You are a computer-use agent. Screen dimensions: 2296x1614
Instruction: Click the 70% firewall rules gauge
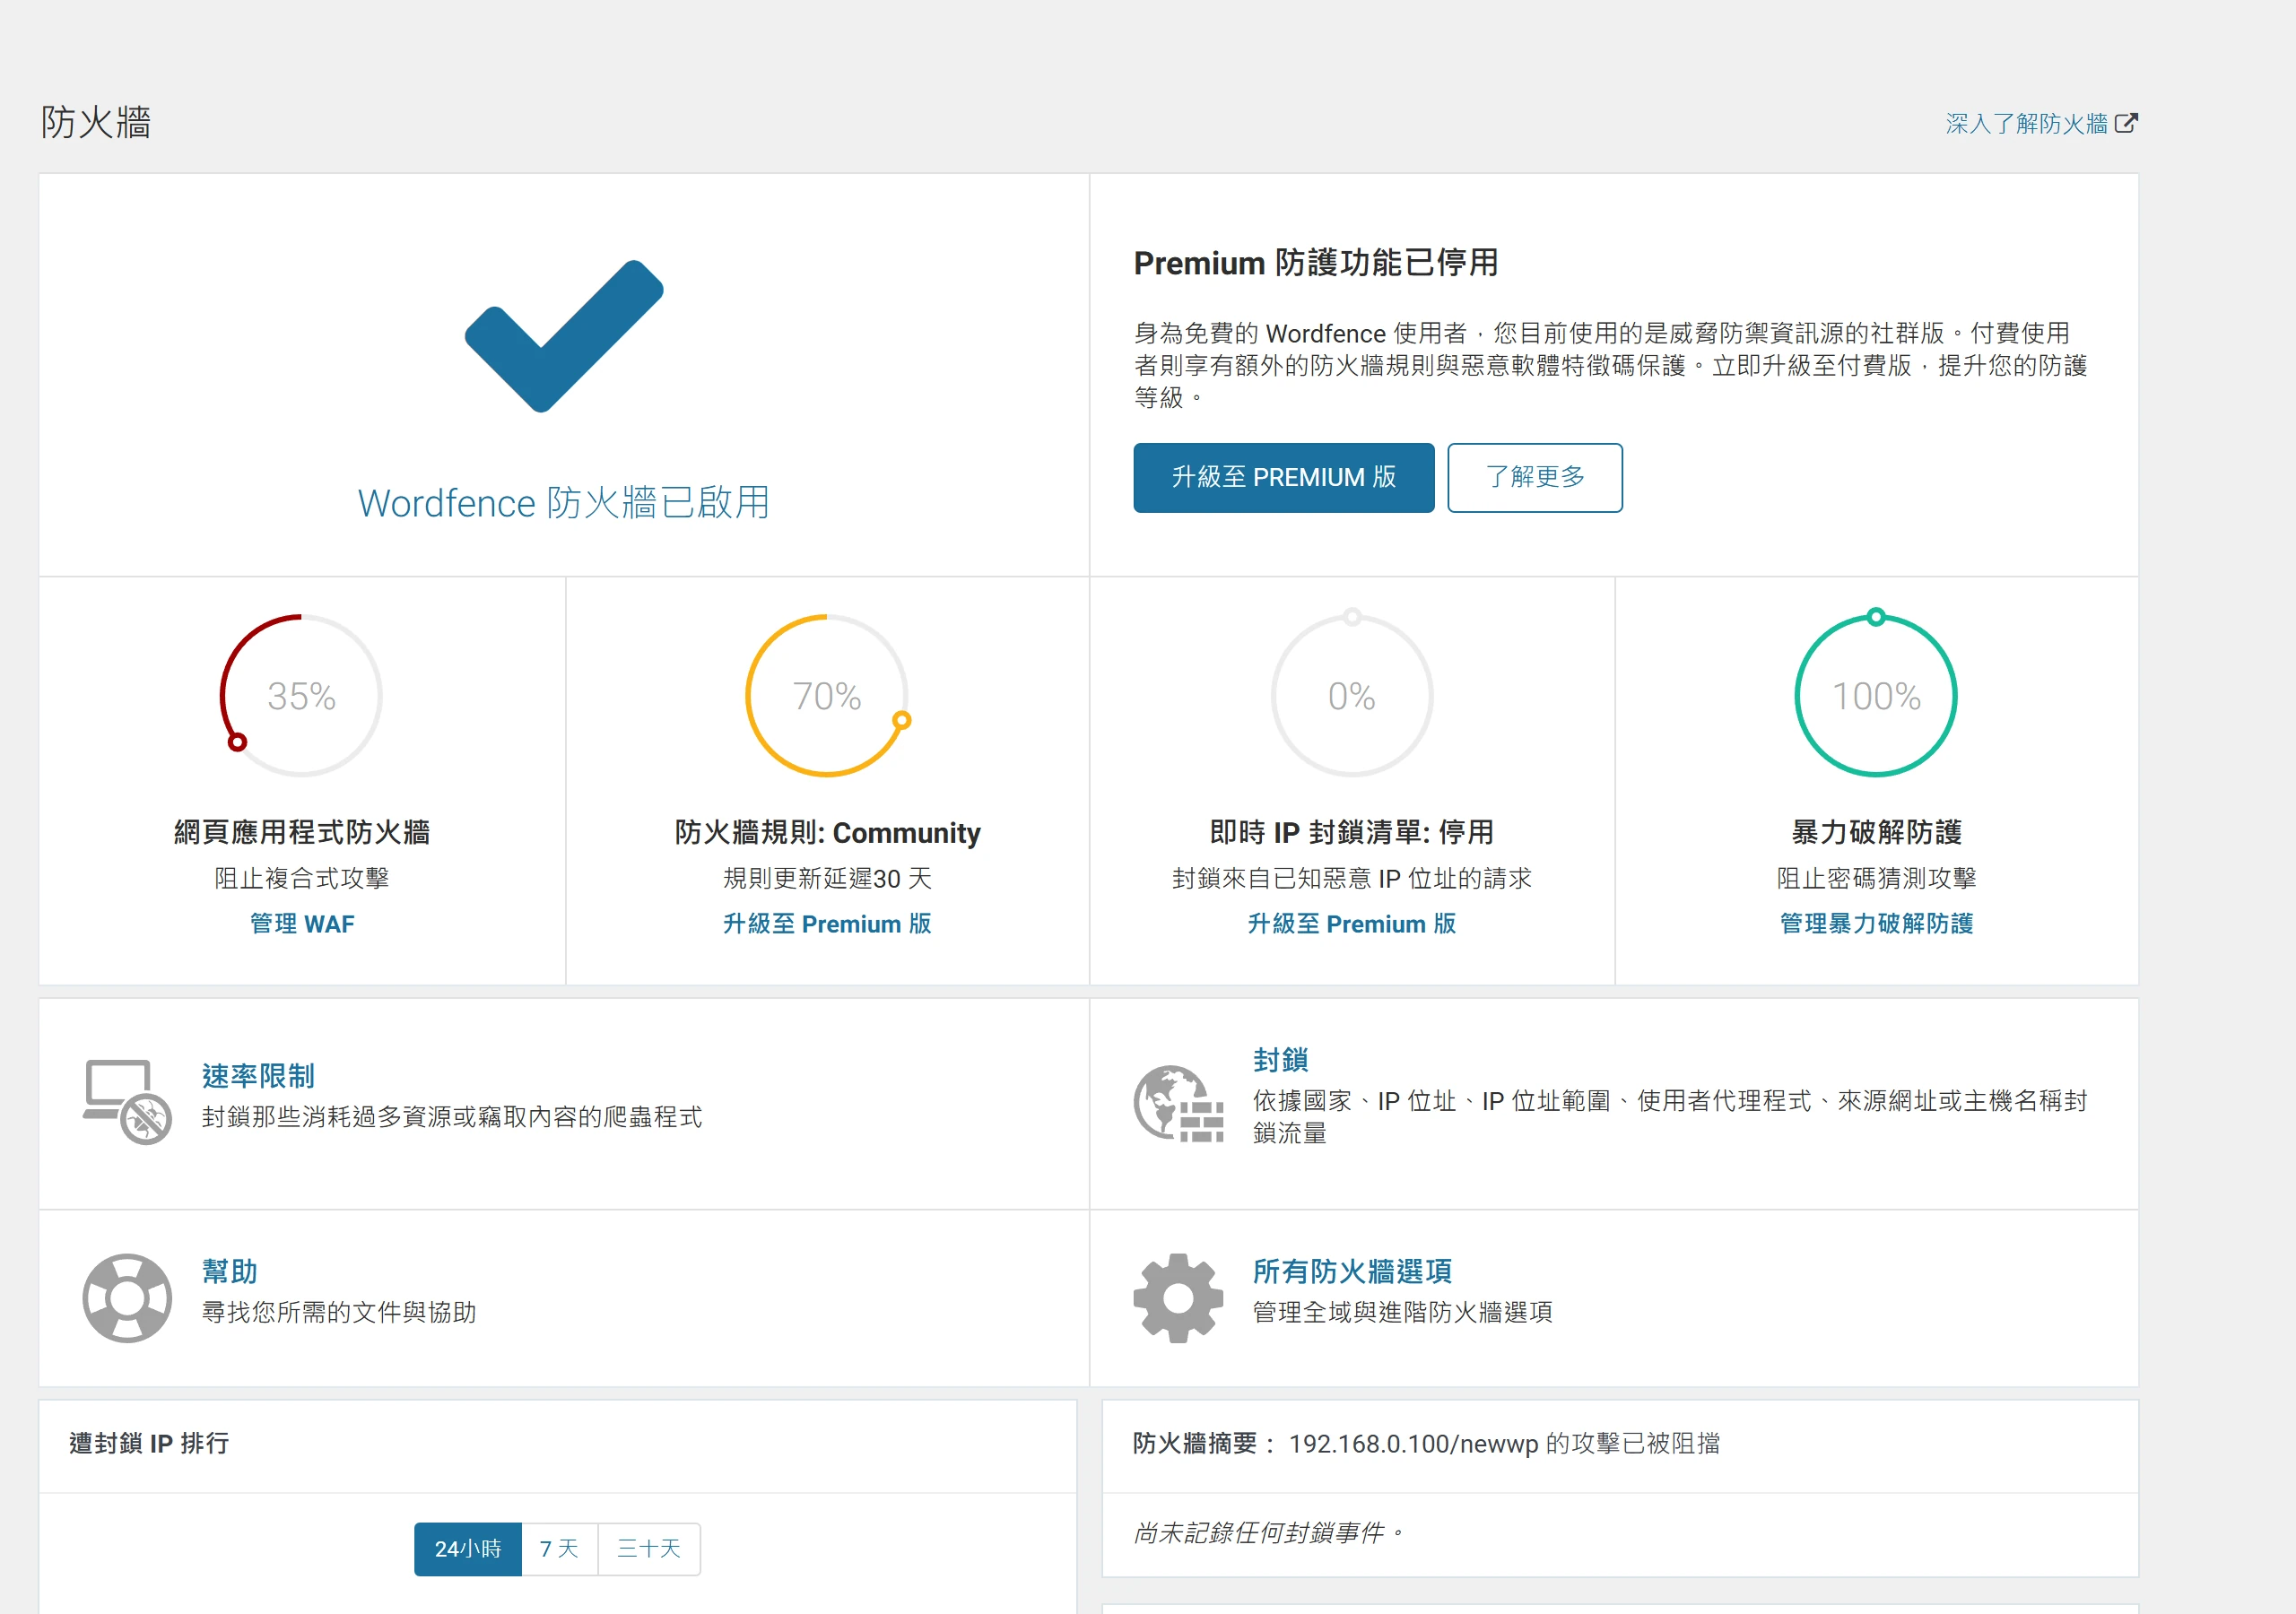(x=827, y=695)
